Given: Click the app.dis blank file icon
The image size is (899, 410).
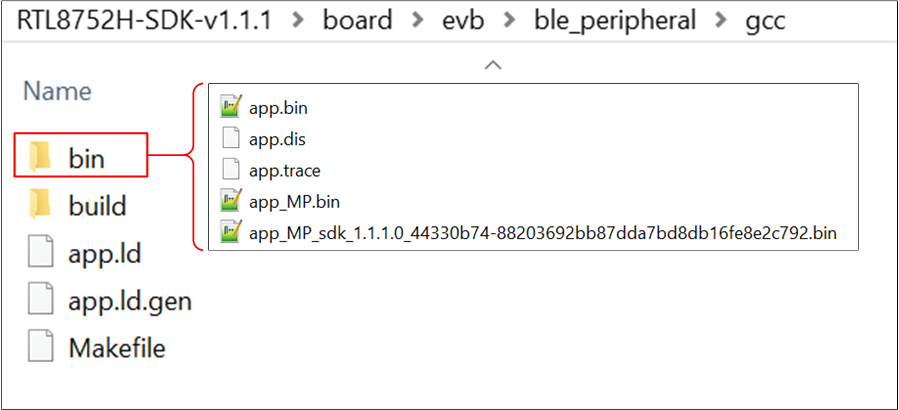Looking at the screenshot, I should [230, 139].
